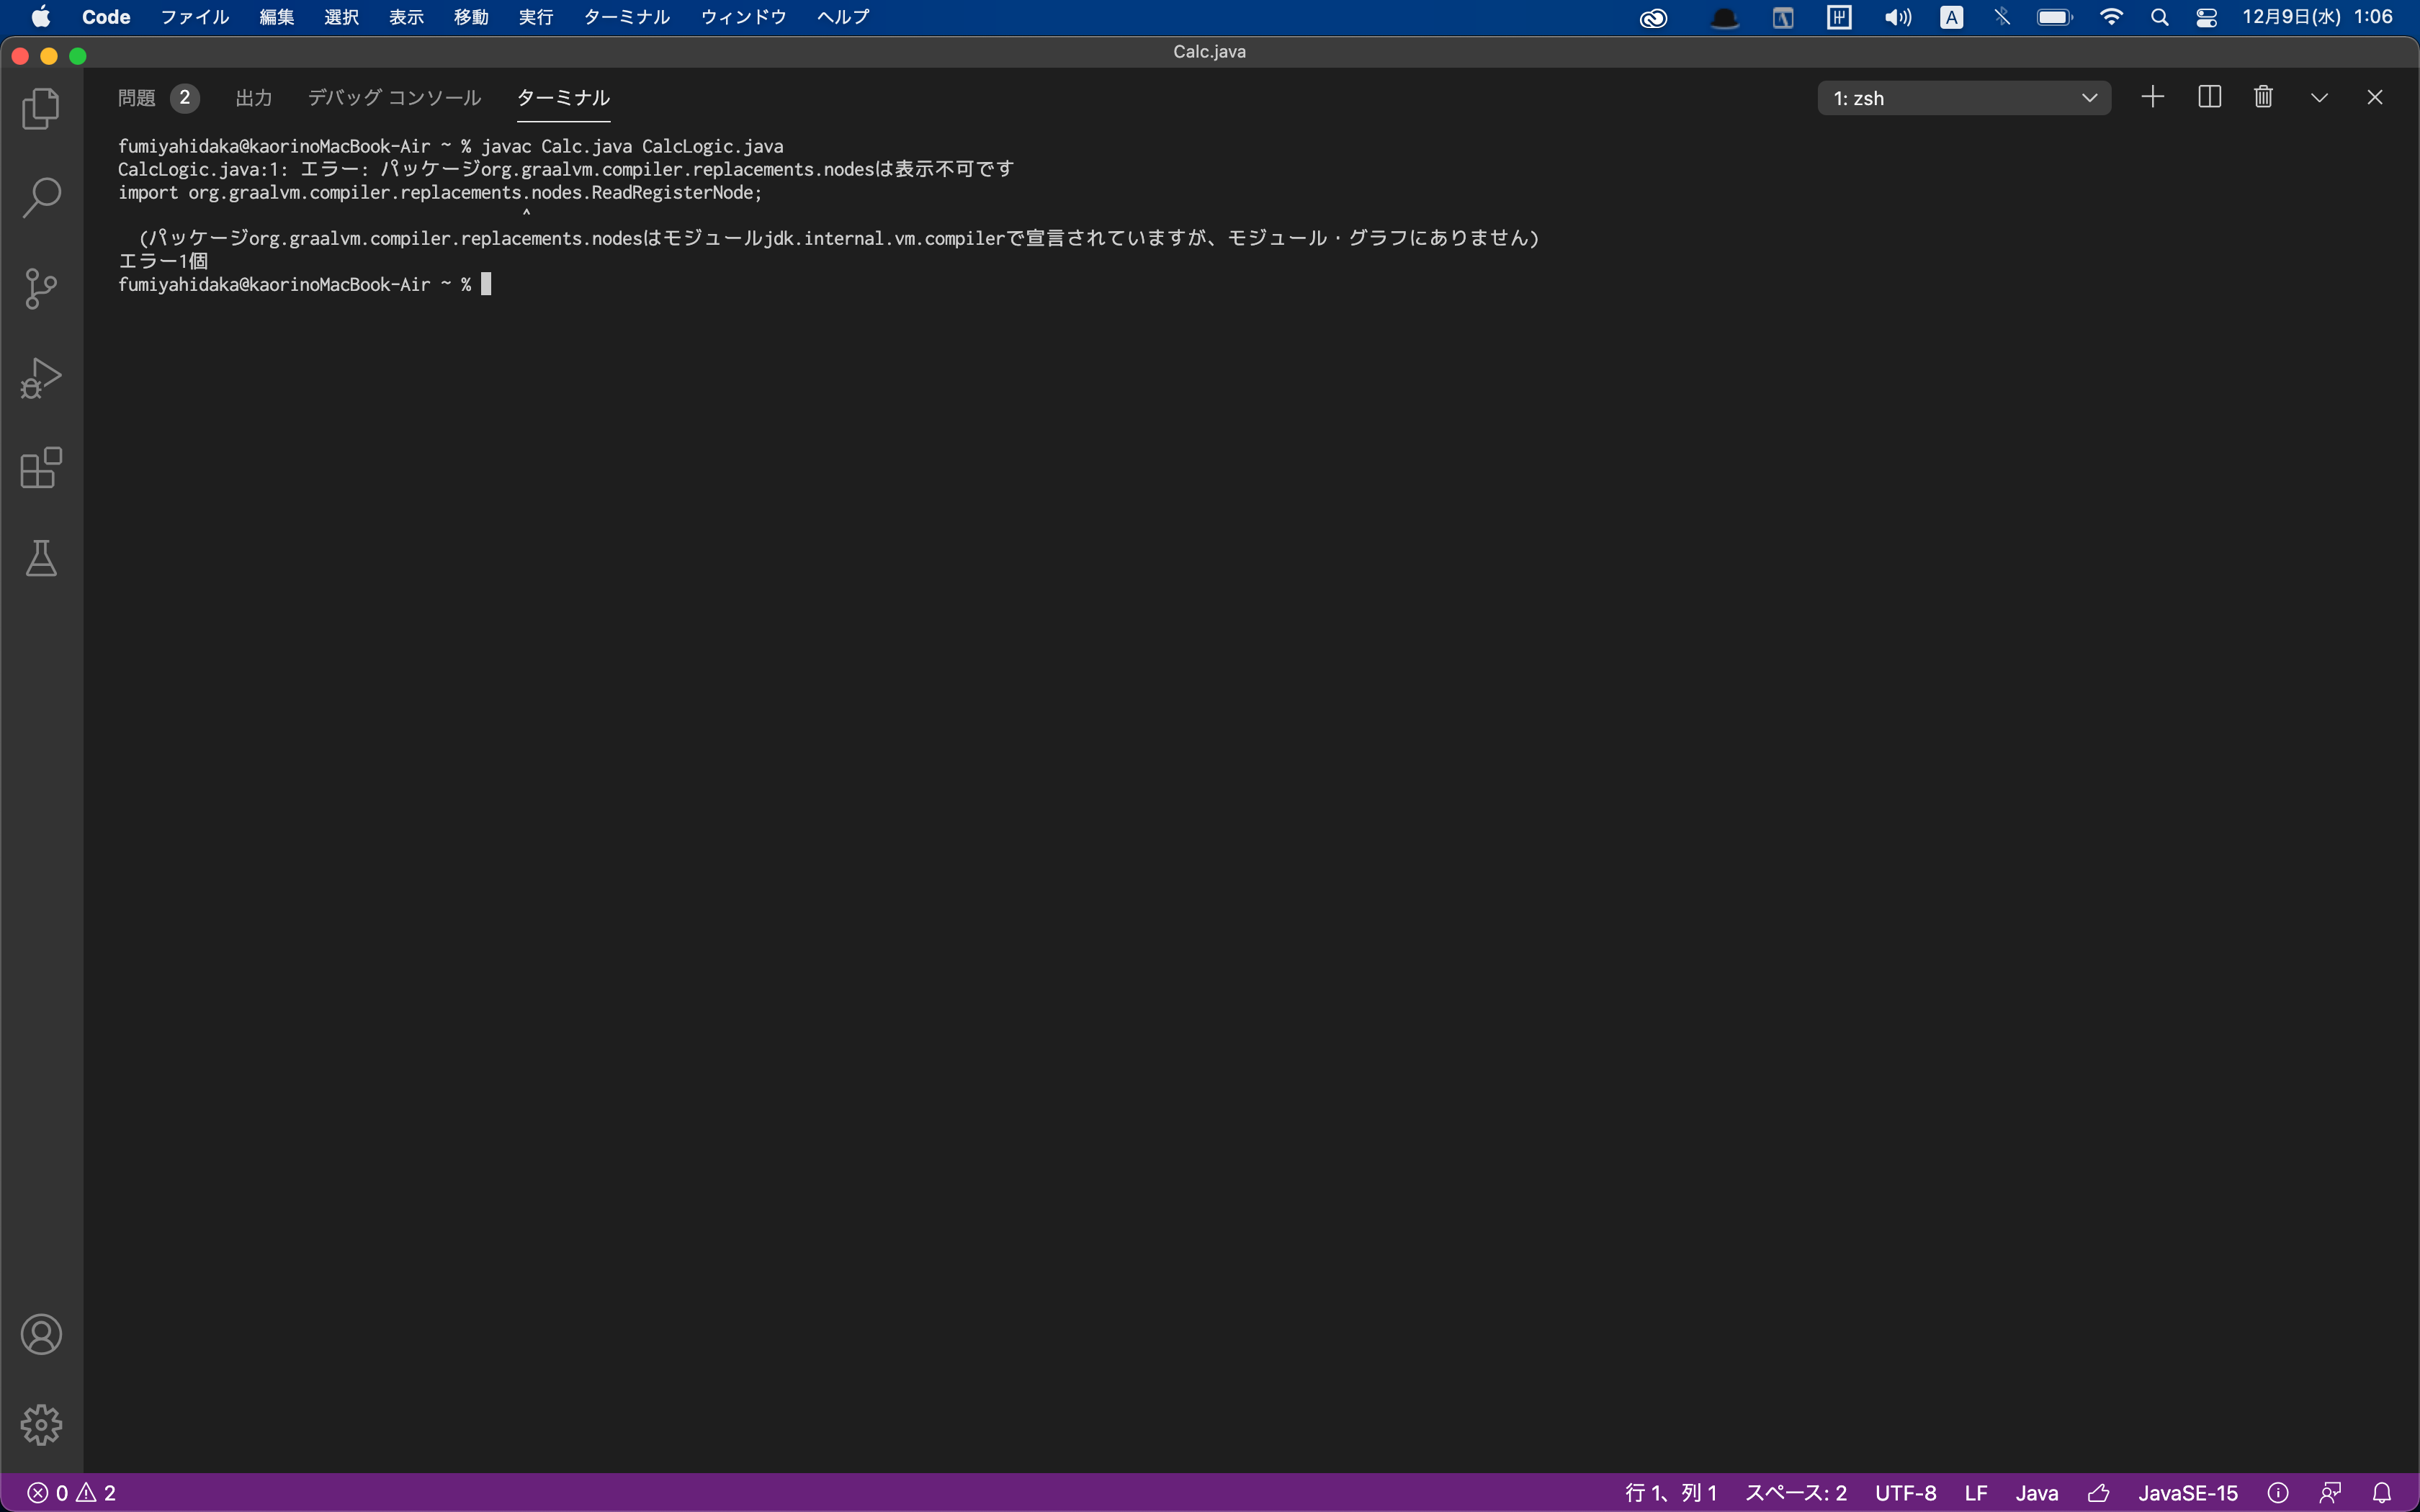Viewport: 2420px width, 1512px height.
Task: Click the エラー1個 line in terminal
Action: 163,261
